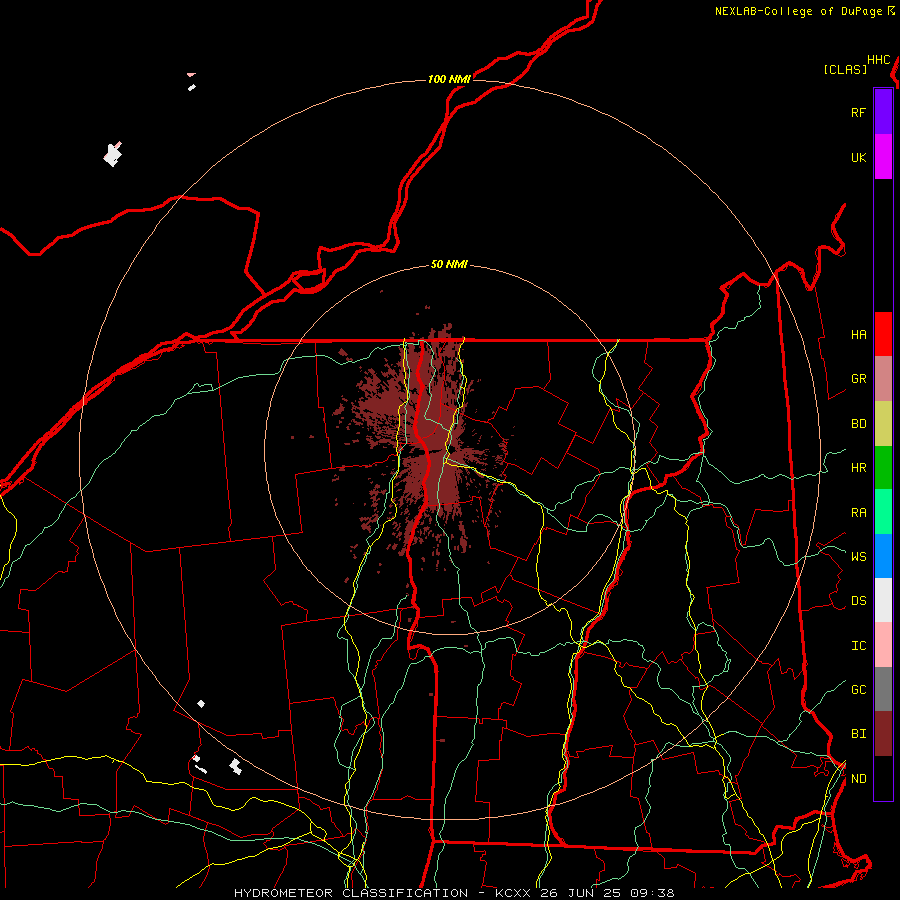Click the HYDROMETEOR CLASSIFICATION title text

(351, 893)
